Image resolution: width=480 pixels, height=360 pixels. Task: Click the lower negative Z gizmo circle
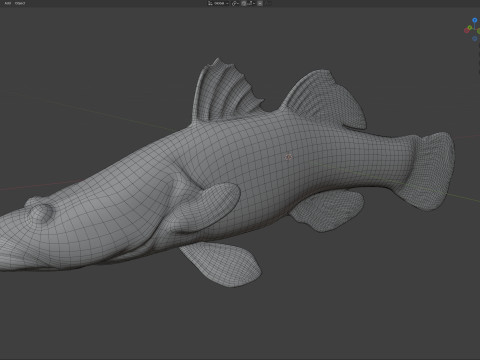click(475, 38)
